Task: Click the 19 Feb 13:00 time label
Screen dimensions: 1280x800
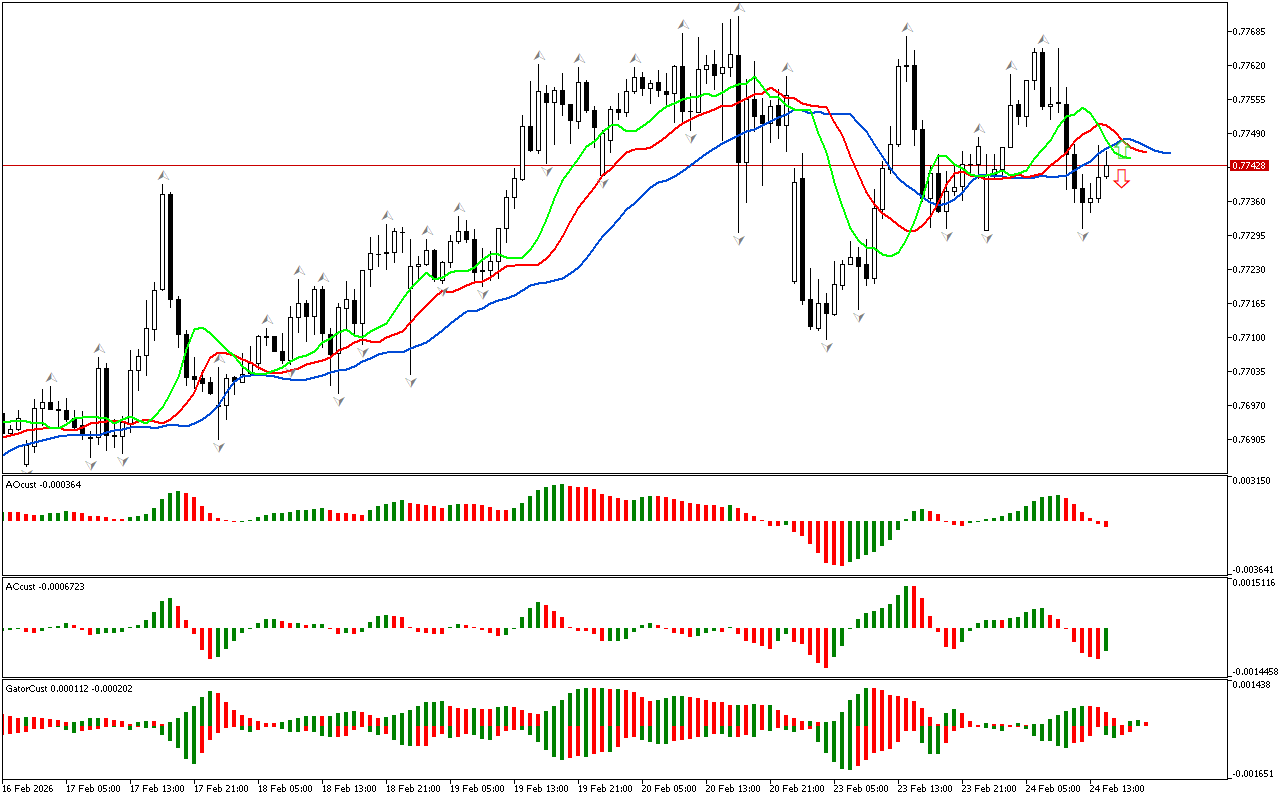Action: tap(541, 789)
